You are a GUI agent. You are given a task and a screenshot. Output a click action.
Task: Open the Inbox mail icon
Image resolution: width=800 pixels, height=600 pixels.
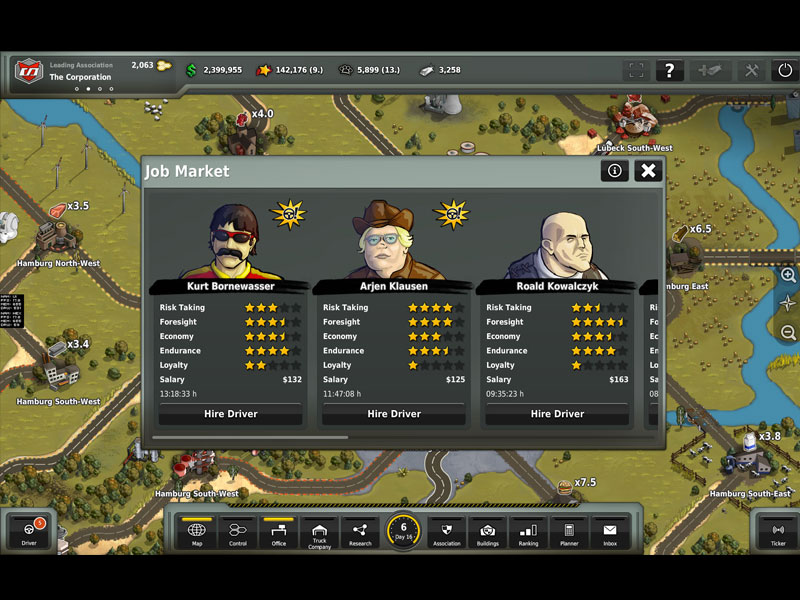609,533
